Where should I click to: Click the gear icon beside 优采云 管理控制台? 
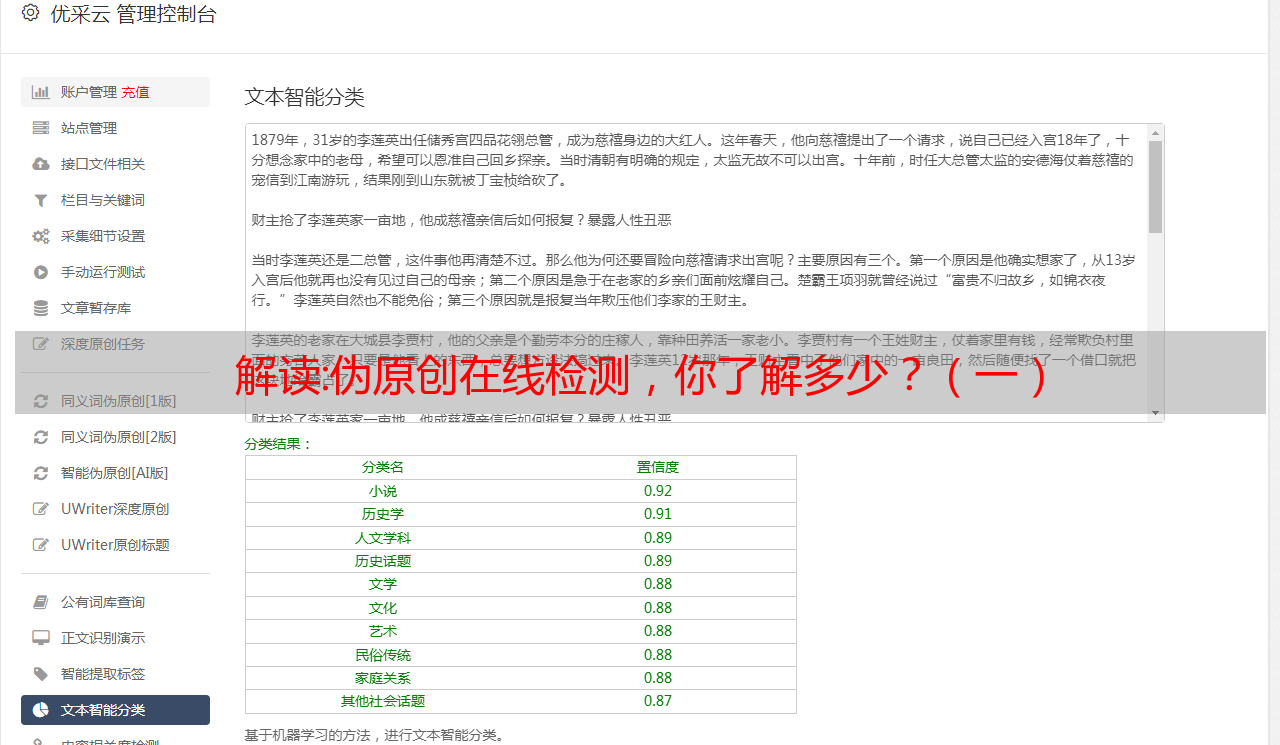coord(30,14)
